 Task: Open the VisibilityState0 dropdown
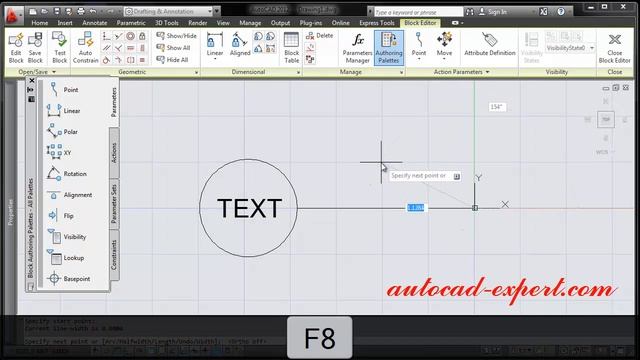point(591,48)
